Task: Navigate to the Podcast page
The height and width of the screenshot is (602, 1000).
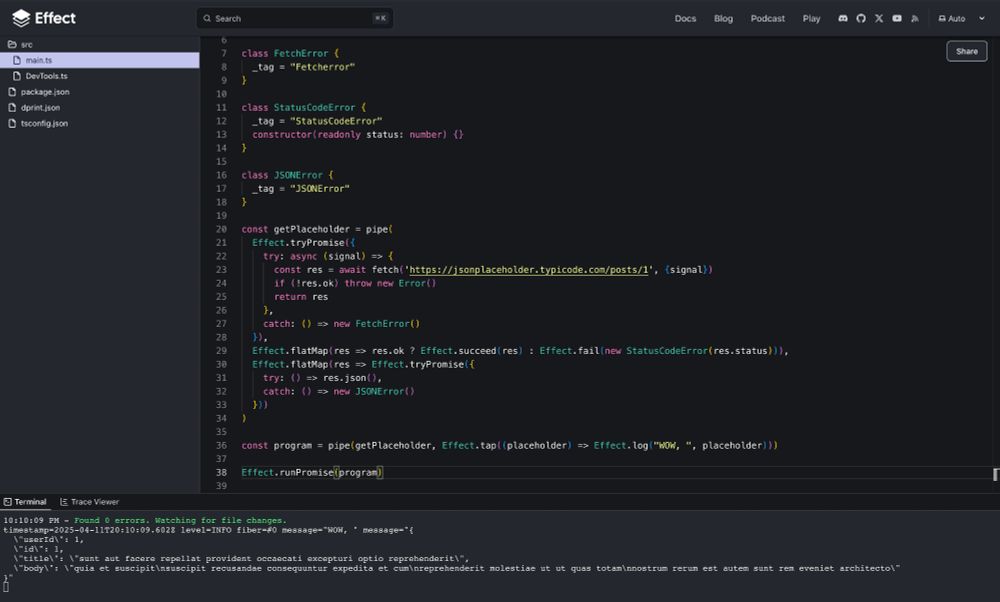Action: pos(768,18)
